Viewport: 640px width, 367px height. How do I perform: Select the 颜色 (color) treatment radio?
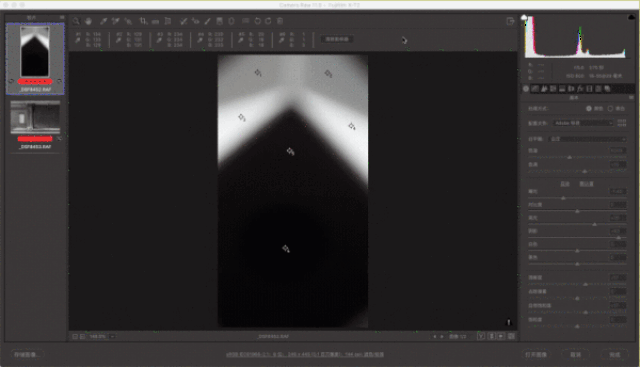point(589,109)
